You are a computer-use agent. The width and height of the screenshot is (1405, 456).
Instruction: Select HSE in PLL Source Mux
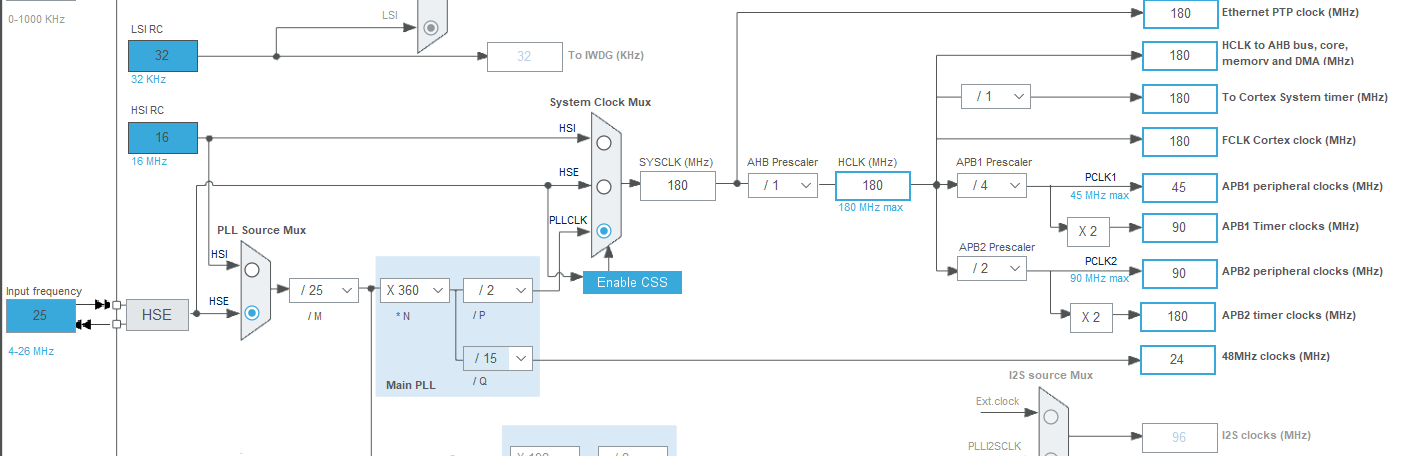coord(252,313)
